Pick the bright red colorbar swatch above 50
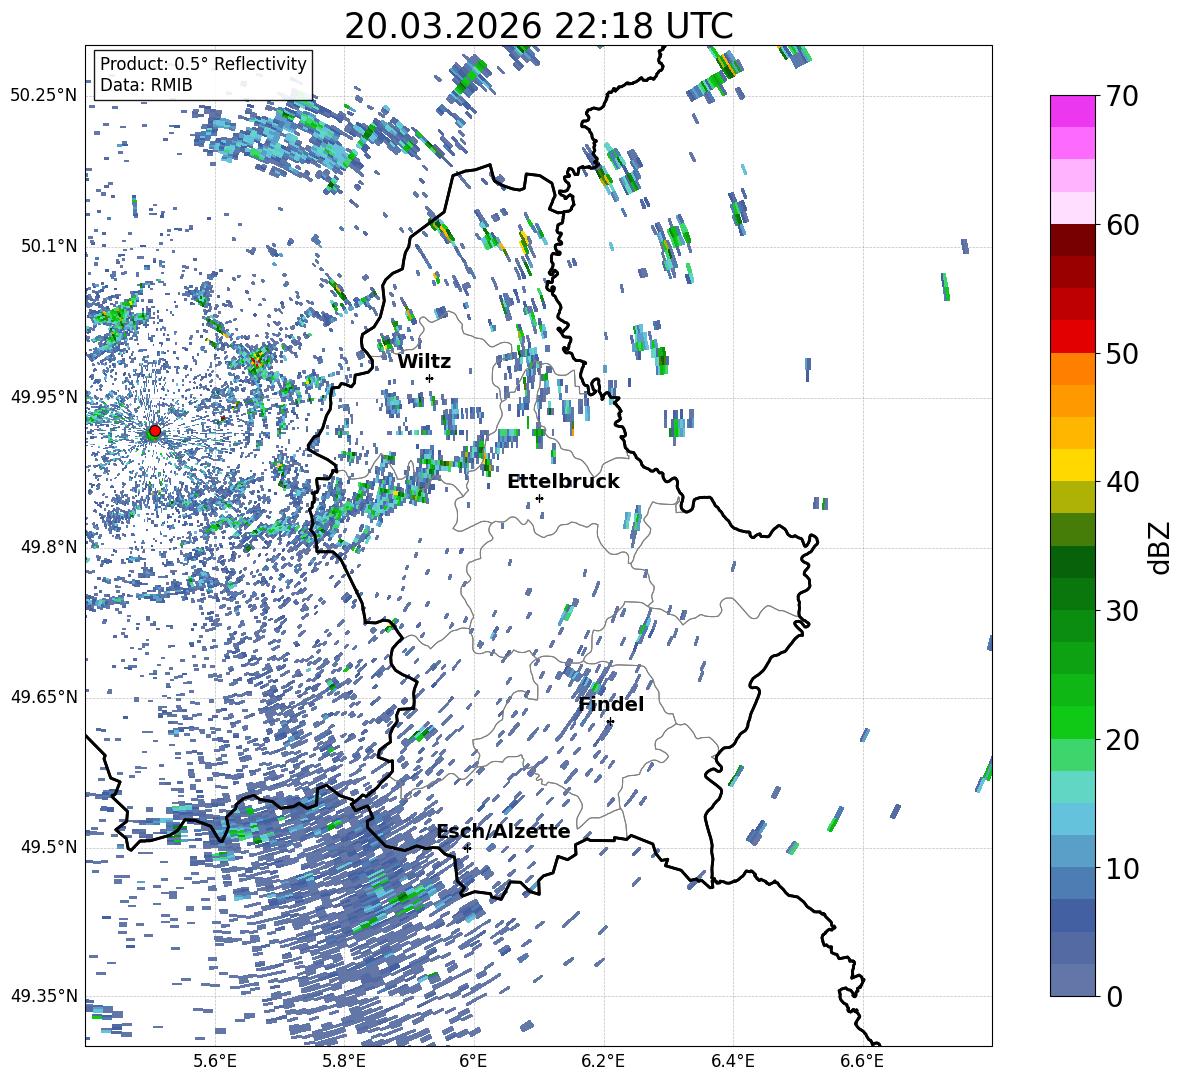 1072,336
